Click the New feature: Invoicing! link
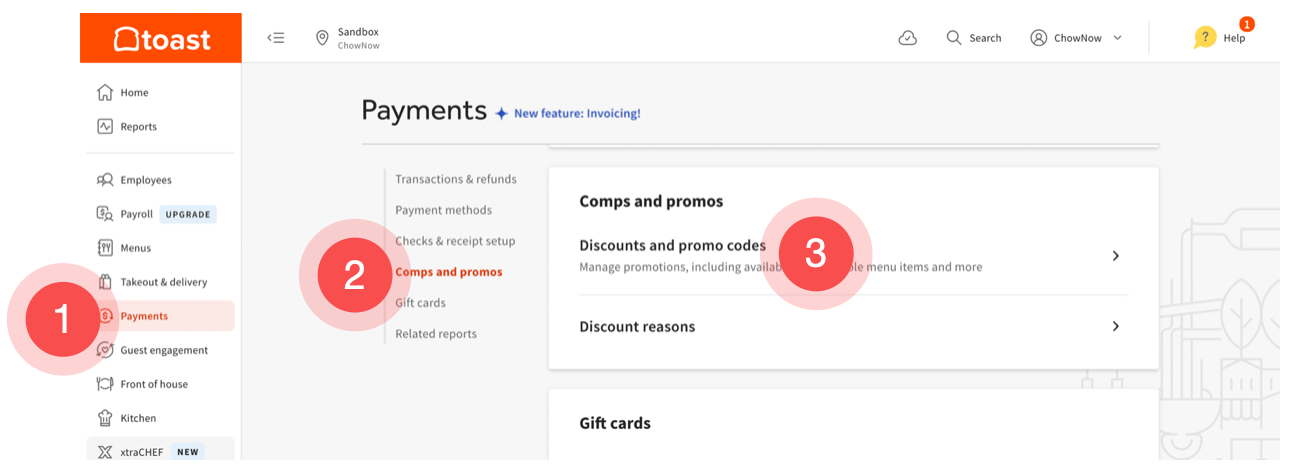 (577, 114)
